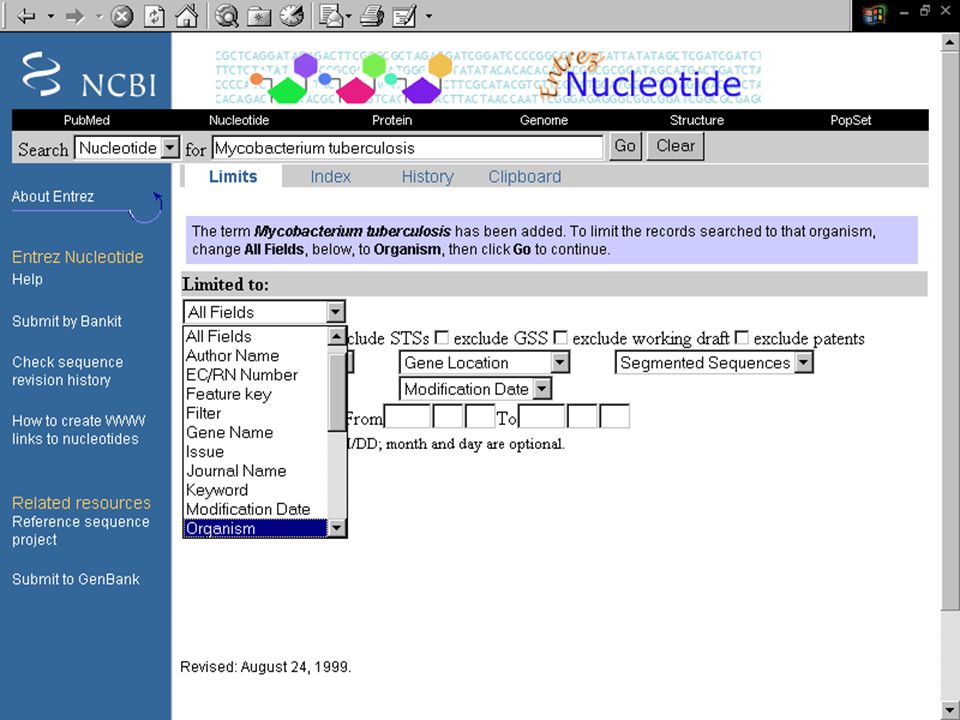Select Organism in the field list
This screenshot has height=720, width=960.
[x=256, y=528]
